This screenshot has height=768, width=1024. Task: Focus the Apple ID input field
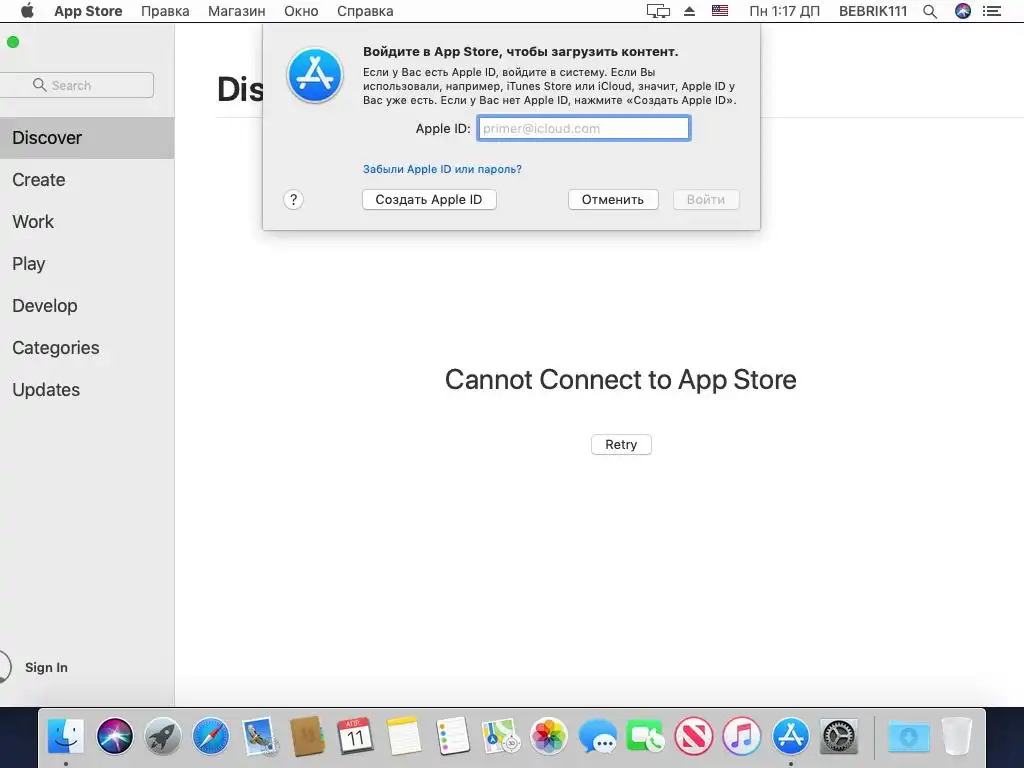[x=583, y=129]
